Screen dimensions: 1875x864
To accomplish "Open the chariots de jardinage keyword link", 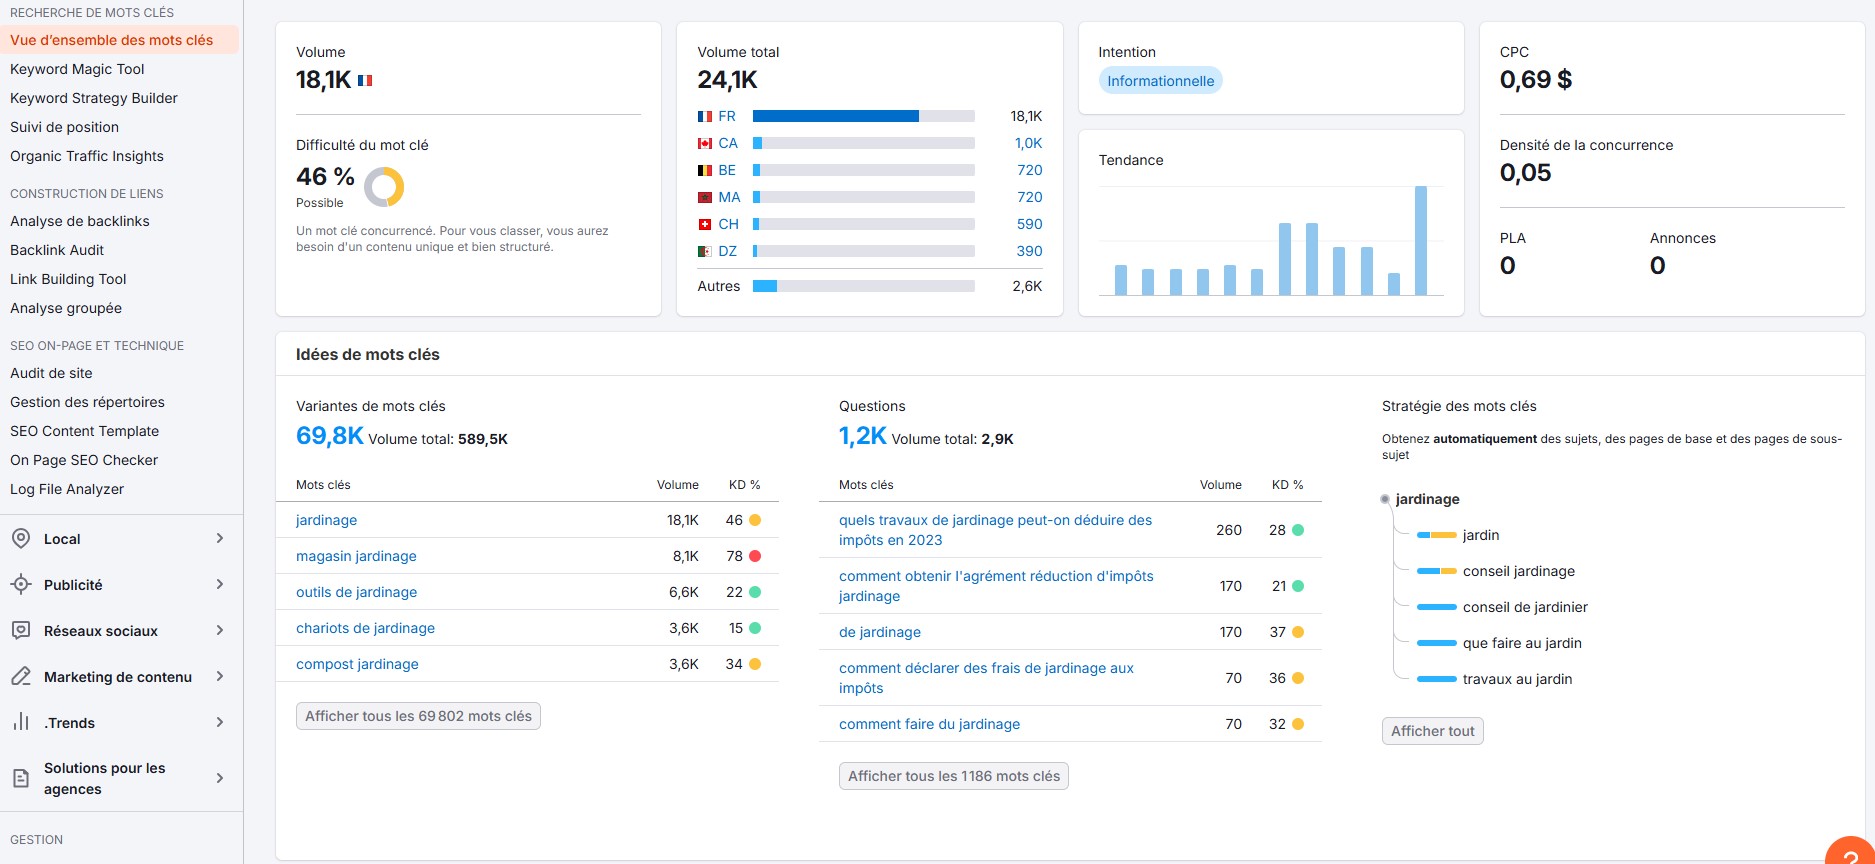I will pos(365,628).
